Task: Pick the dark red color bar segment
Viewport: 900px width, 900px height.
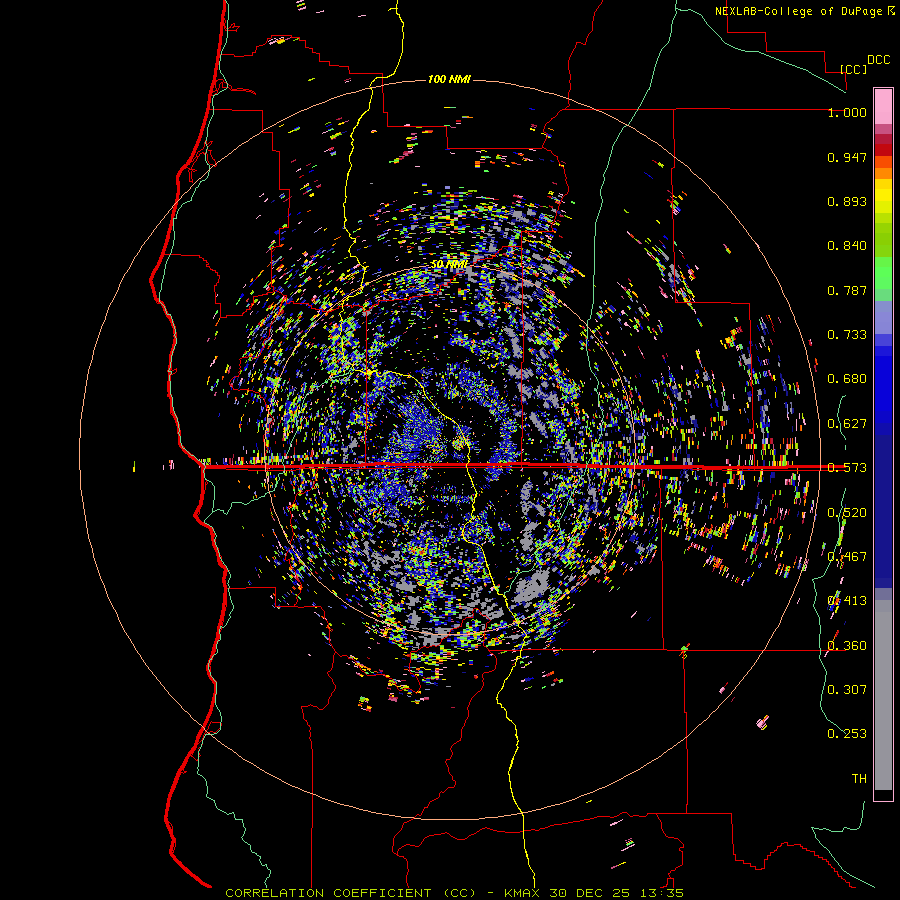Action: coord(883,150)
